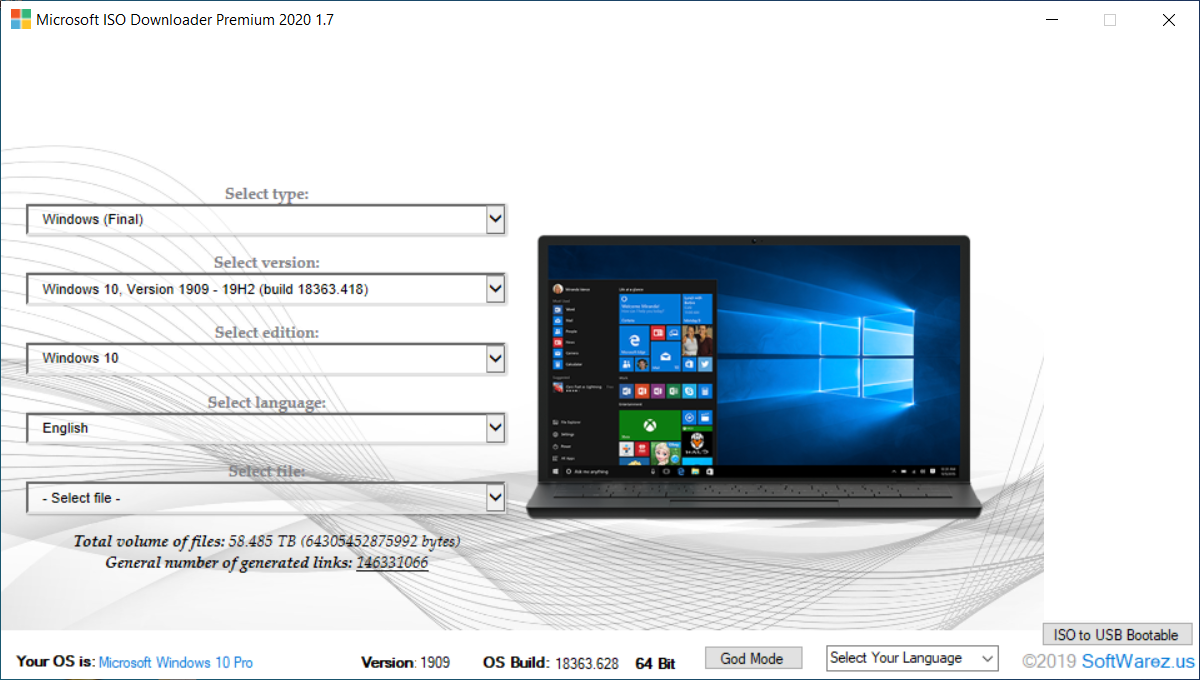
Task: Click the laptop Windows 10 image
Action: pyautogui.click(x=753, y=376)
